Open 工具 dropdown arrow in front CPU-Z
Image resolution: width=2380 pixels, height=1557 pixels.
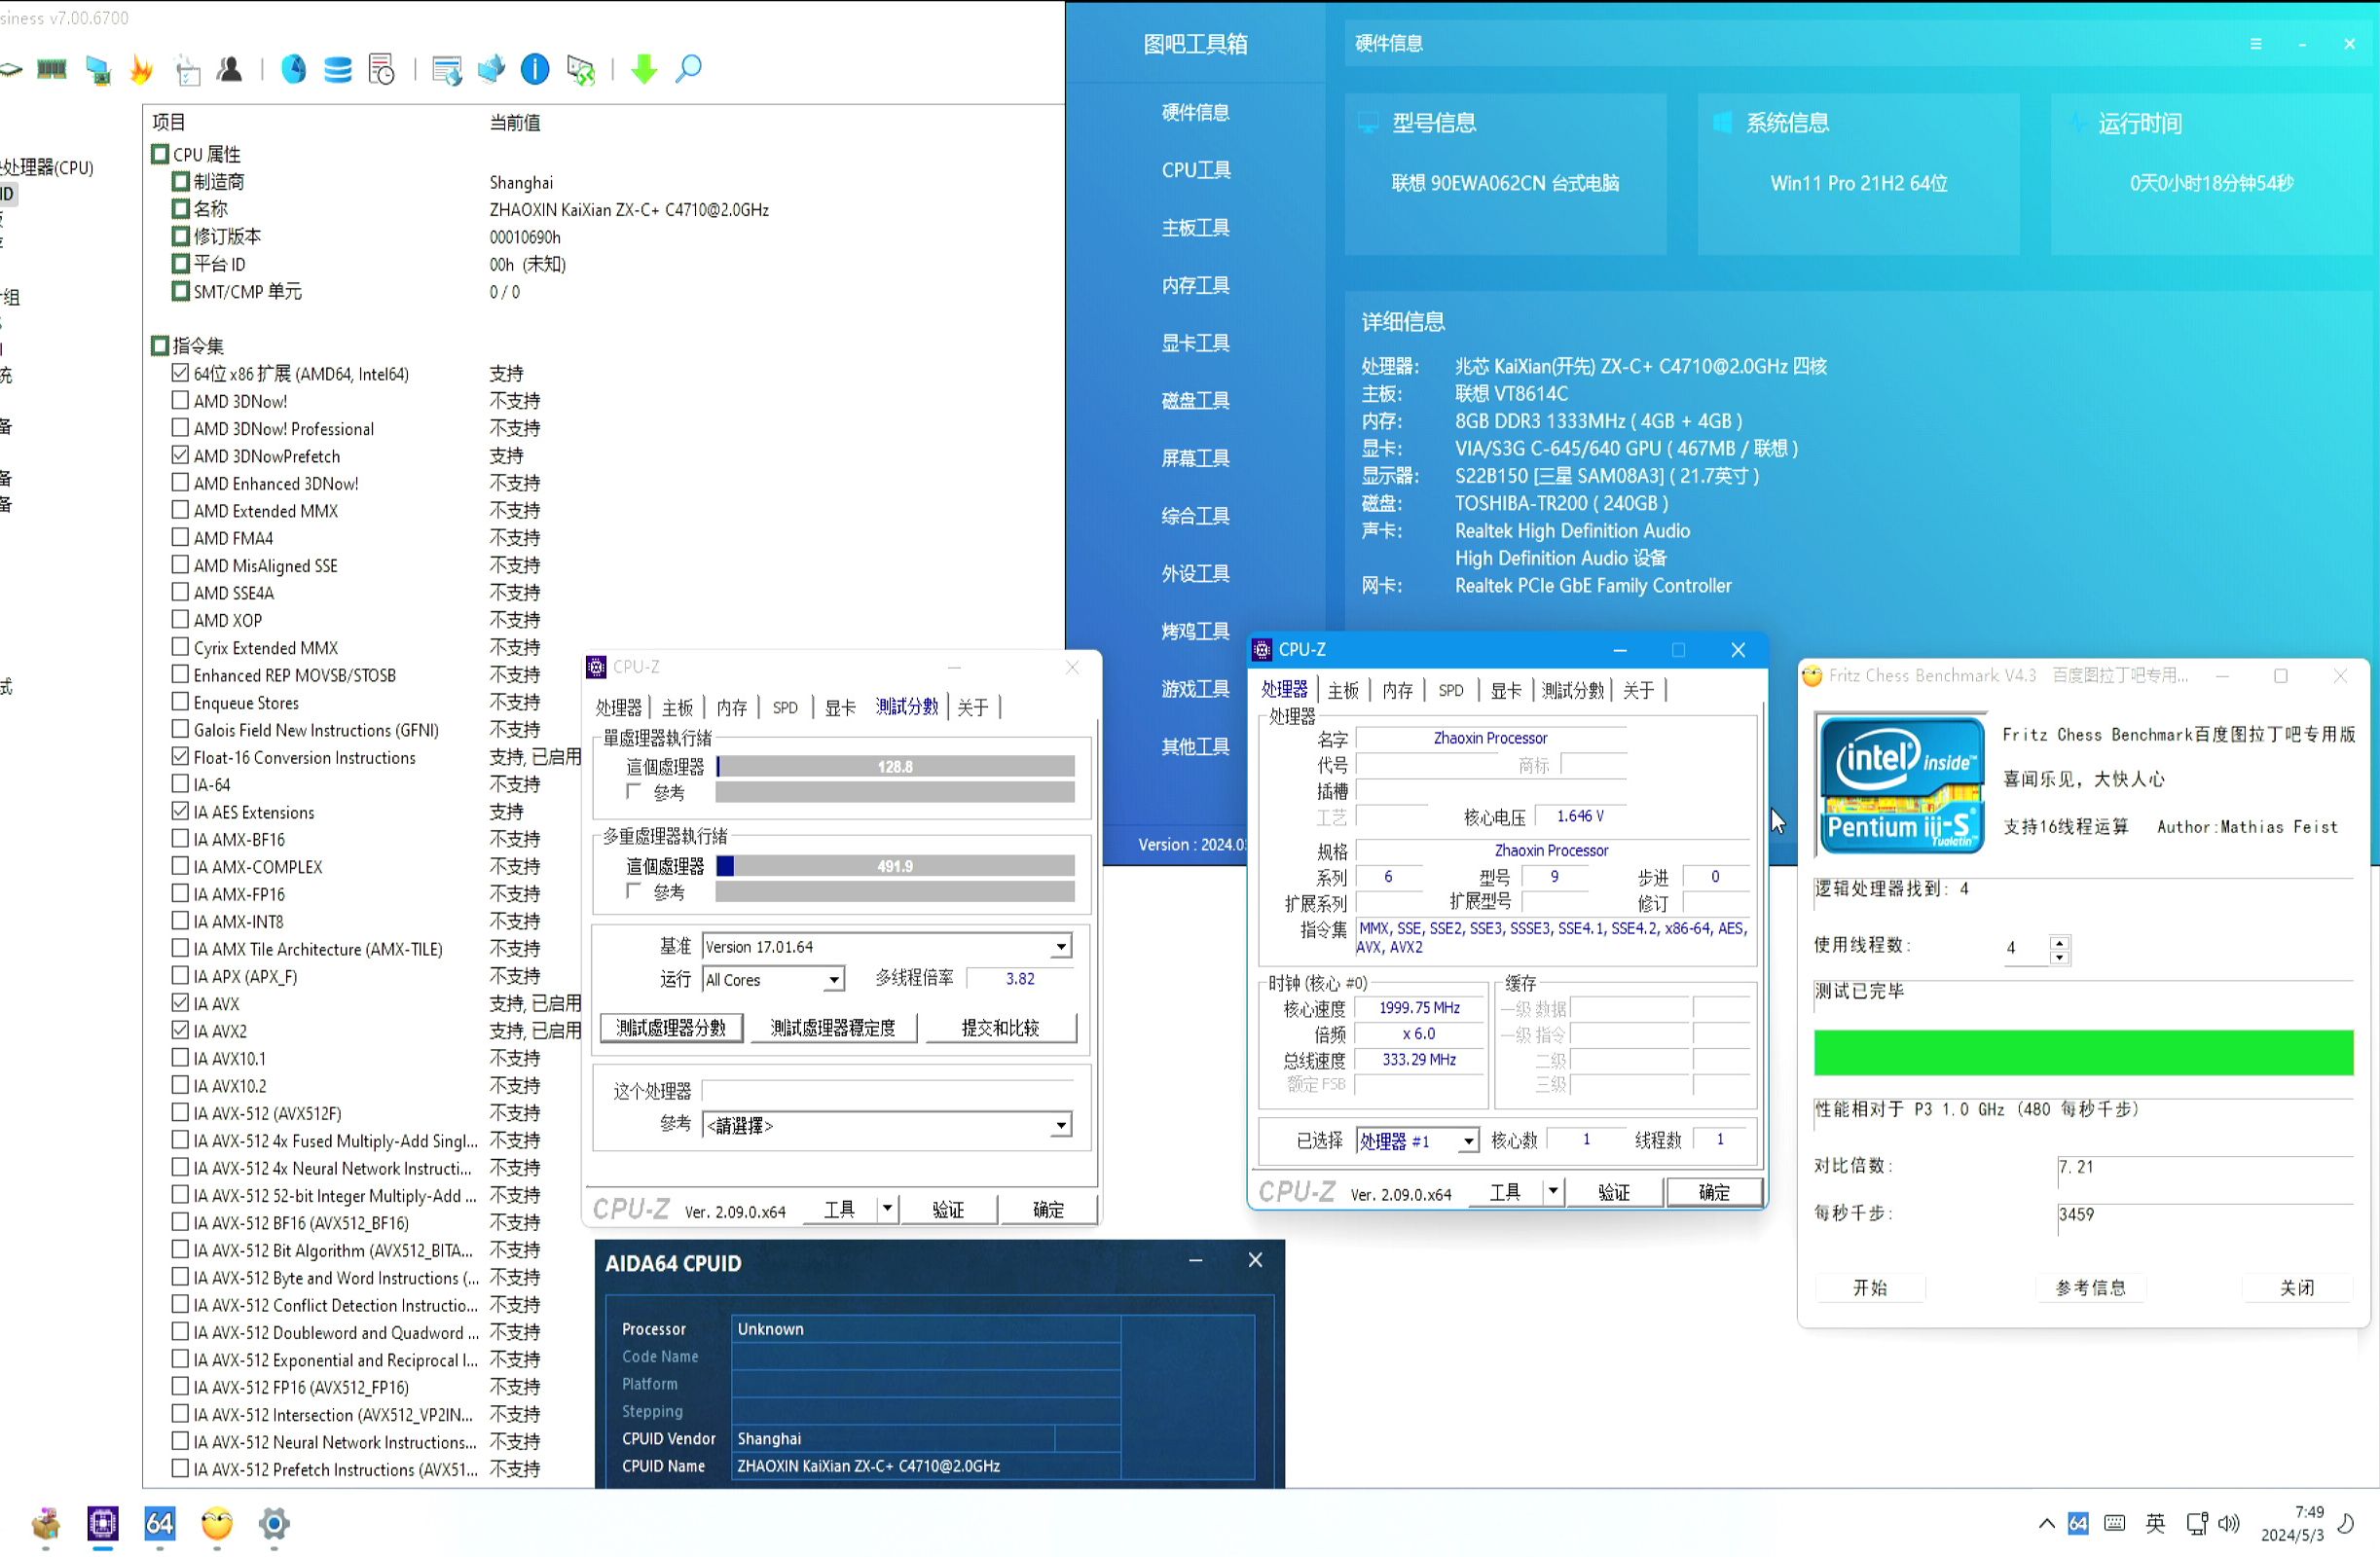pos(1553,1191)
